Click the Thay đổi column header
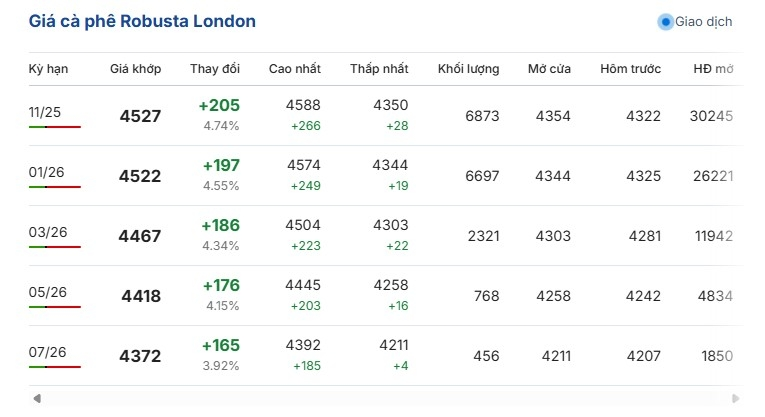Viewport: 765px width, 417px height. [215, 69]
